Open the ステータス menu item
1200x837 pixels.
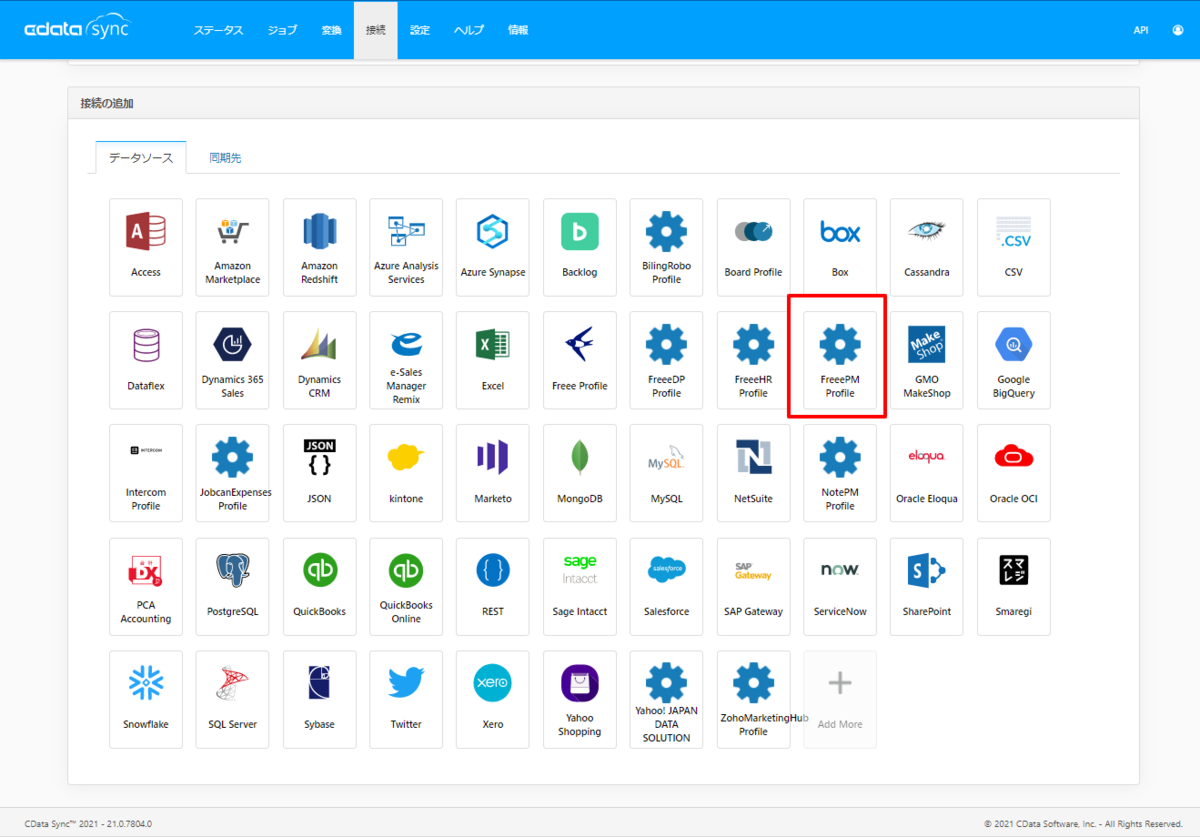(219, 30)
